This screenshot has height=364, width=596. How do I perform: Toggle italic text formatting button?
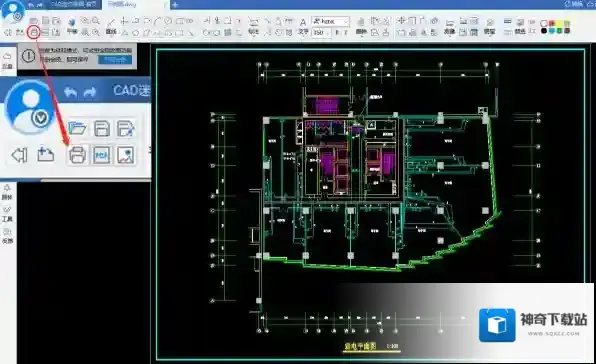pyautogui.click(x=346, y=33)
